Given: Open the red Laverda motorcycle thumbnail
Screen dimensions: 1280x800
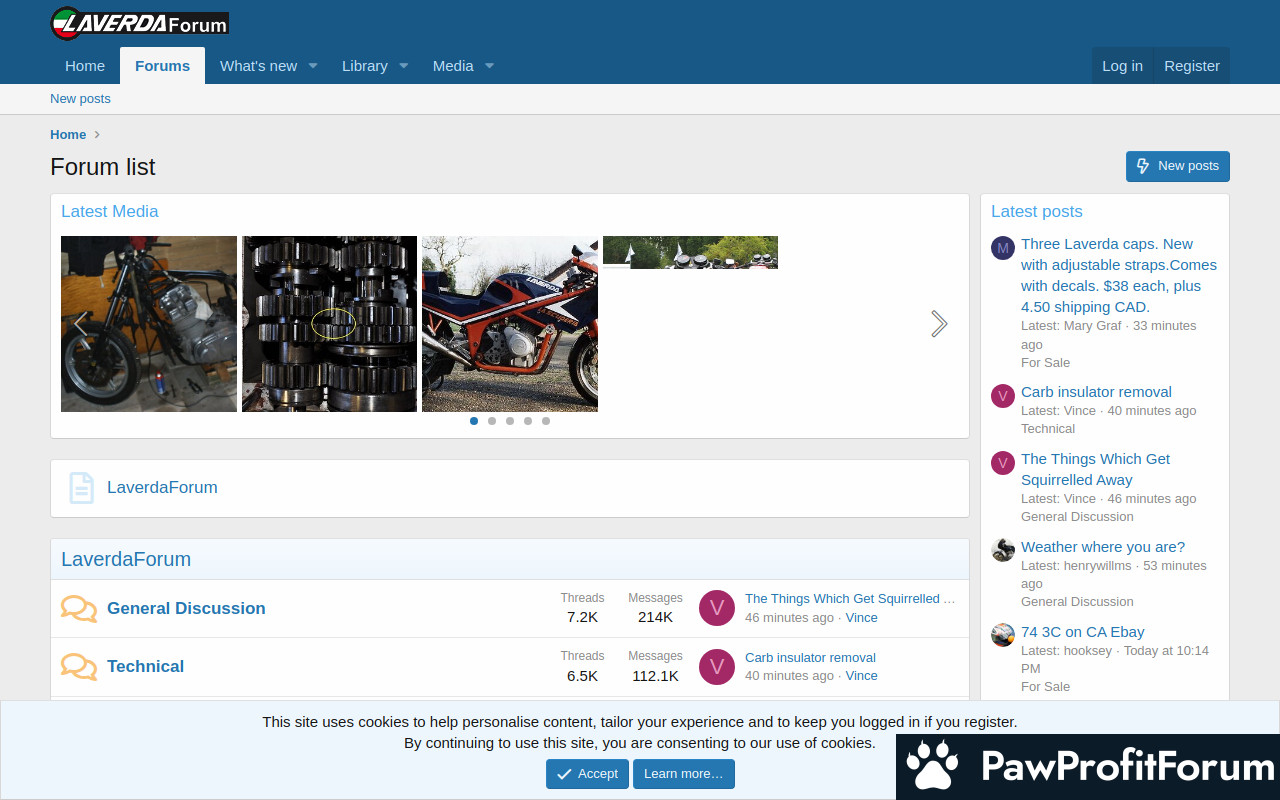Looking at the screenshot, I should 510,324.
